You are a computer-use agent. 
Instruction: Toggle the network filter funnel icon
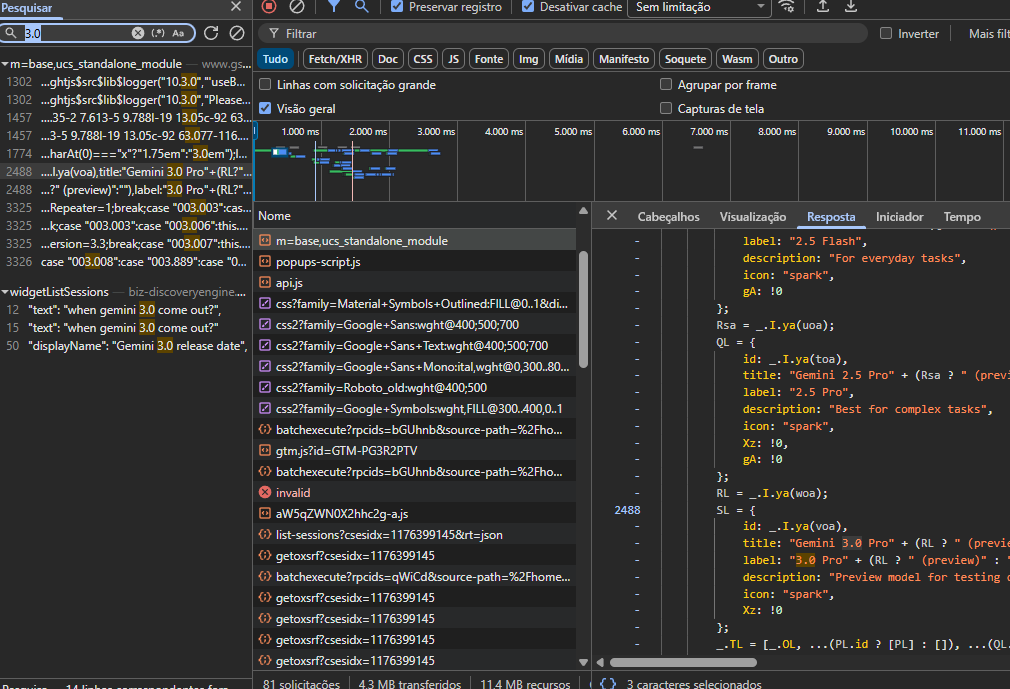tap(333, 7)
